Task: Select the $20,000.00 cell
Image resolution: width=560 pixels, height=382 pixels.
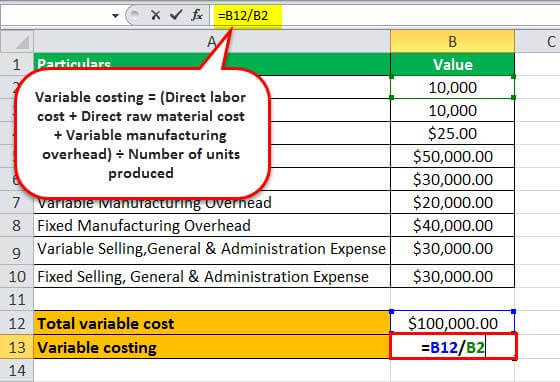Action: pyautogui.click(x=452, y=202)
